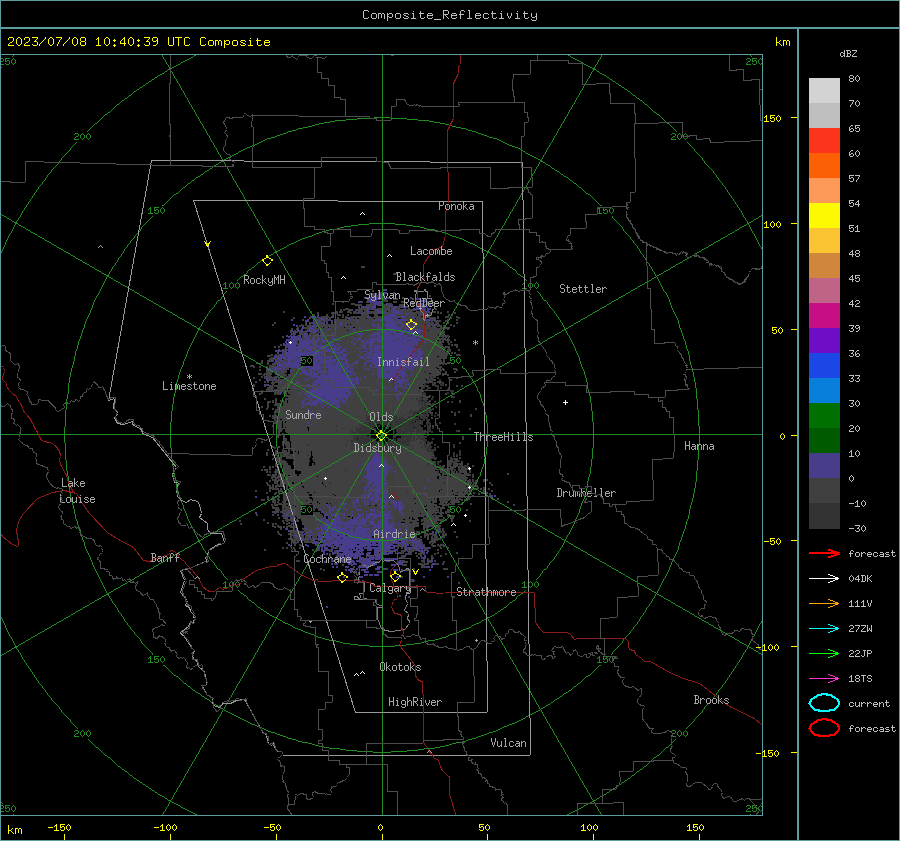Image resolution: width=900 pixels, height=841 pixels.
Task: Select the yellow diamond marker below RedDeer
Action: pyautogui.click(x=411, y=325)
